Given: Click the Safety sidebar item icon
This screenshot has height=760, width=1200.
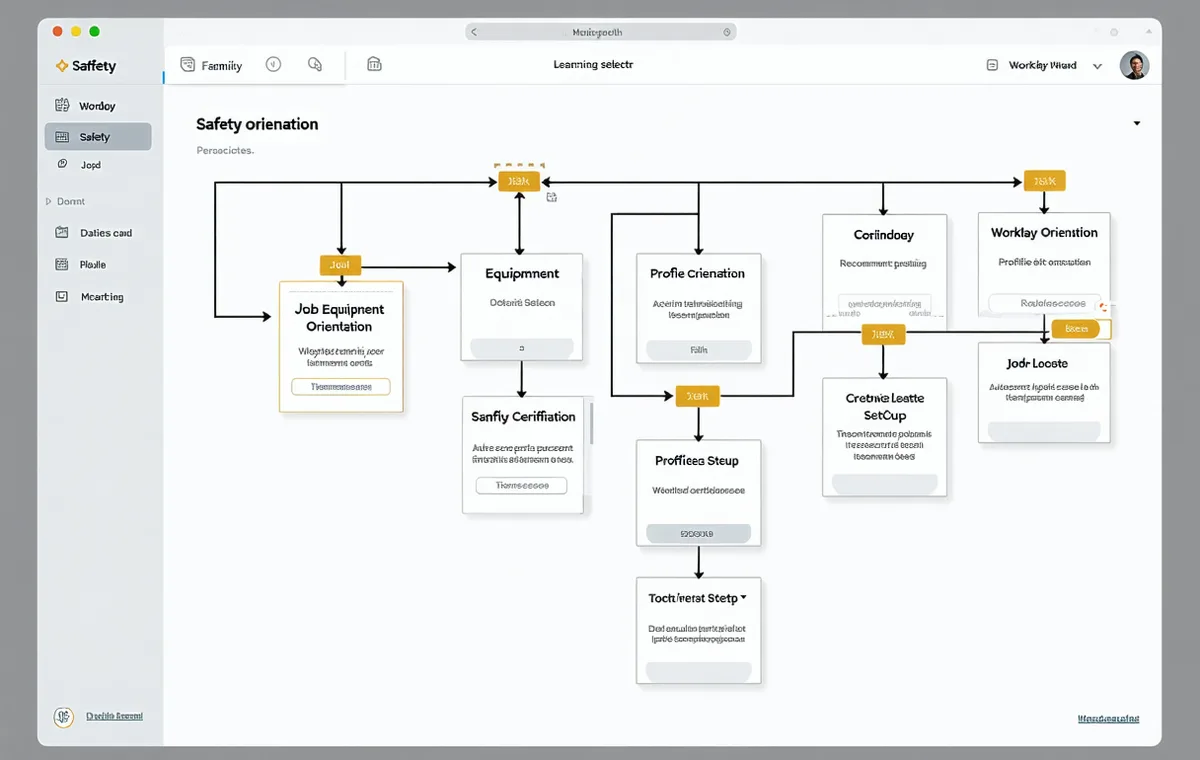Looking at the screenshot, I should [62, 137].
